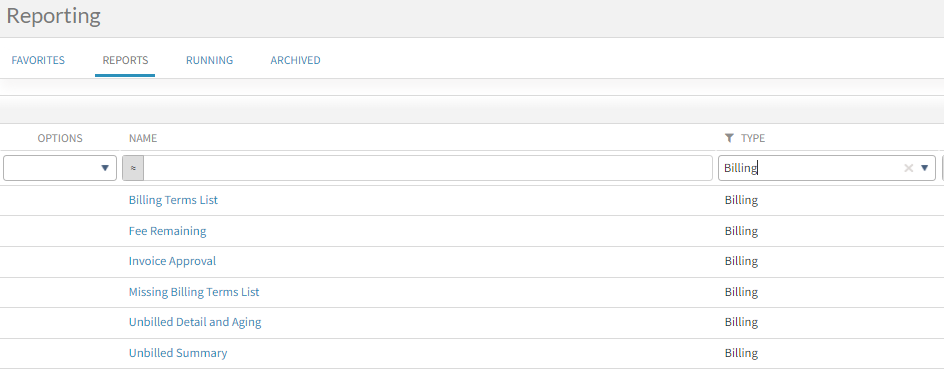The image size is (944, 371).
Task: Open the Archived tab
Action: tap(295, 60)
